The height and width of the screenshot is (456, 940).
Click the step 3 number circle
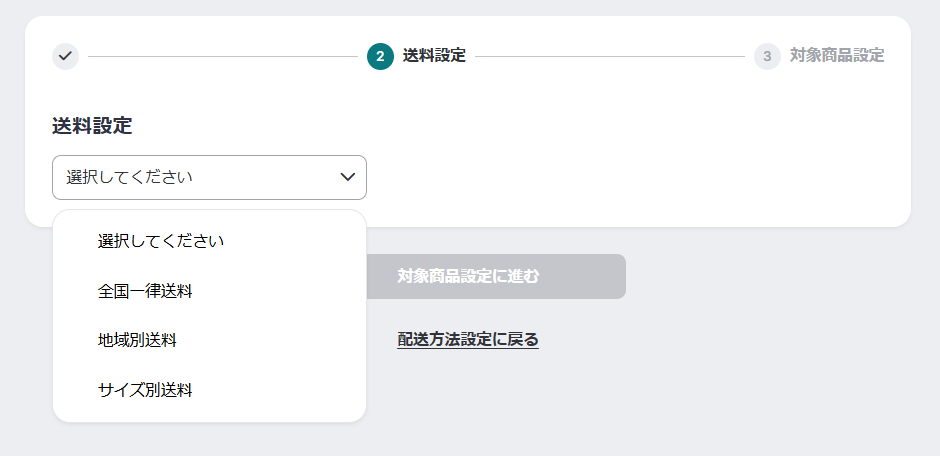click(x=767, y=56)
